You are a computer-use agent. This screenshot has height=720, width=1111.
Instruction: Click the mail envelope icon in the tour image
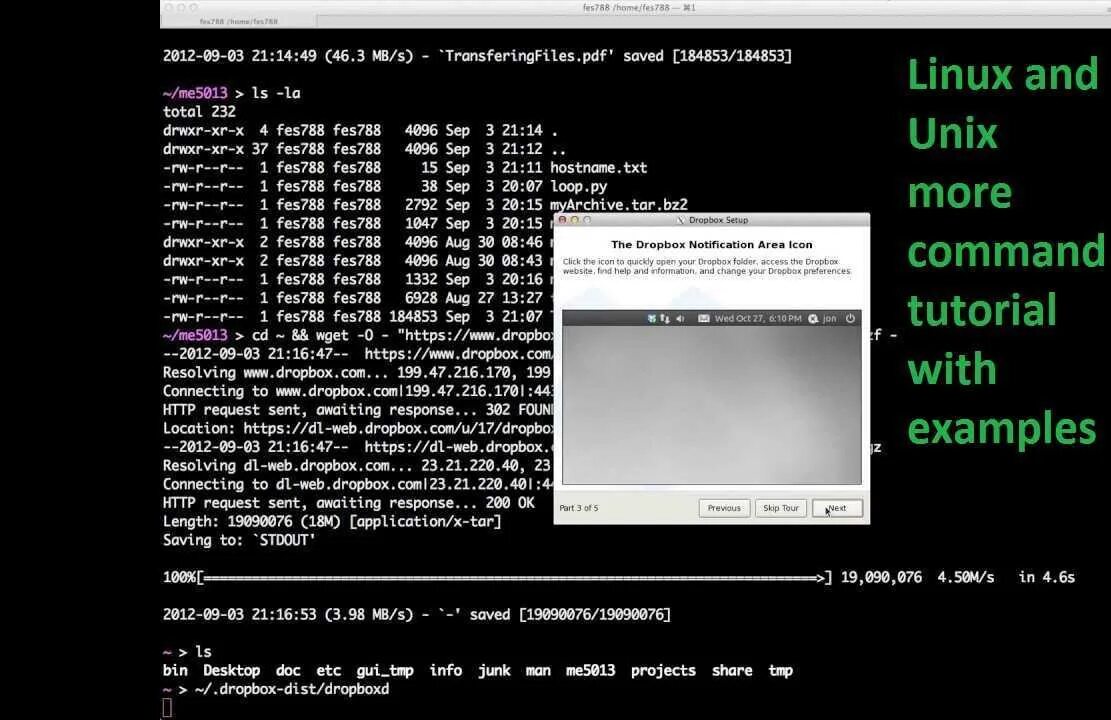pyautogui.click(x=704, y=319)
